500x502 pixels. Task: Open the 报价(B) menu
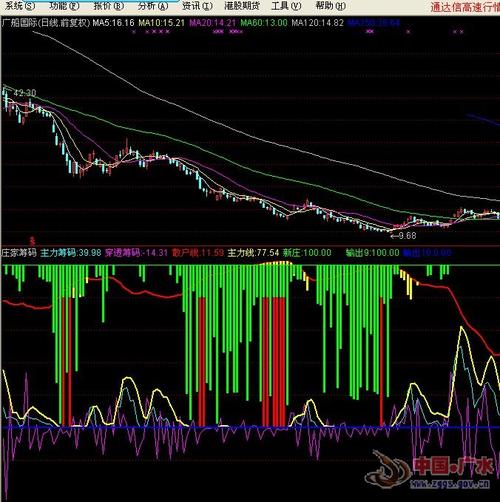pos(109,6)
